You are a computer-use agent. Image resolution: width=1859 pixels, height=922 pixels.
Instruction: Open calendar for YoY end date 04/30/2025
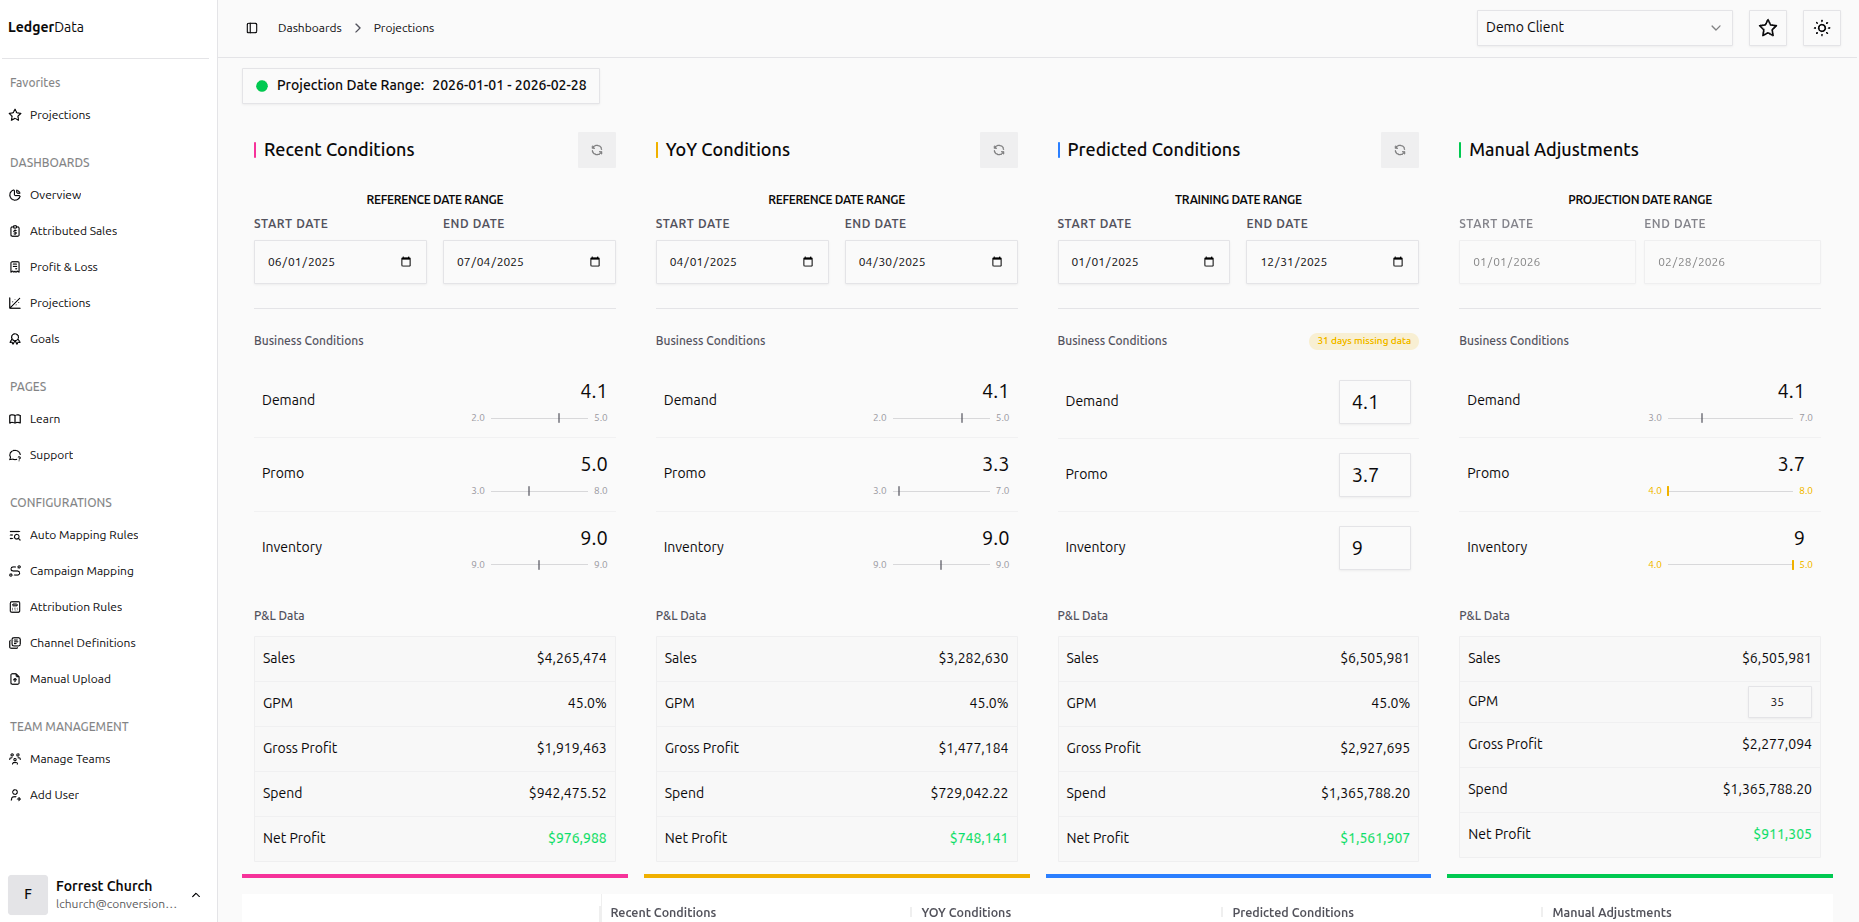click(x=997, y=262)
